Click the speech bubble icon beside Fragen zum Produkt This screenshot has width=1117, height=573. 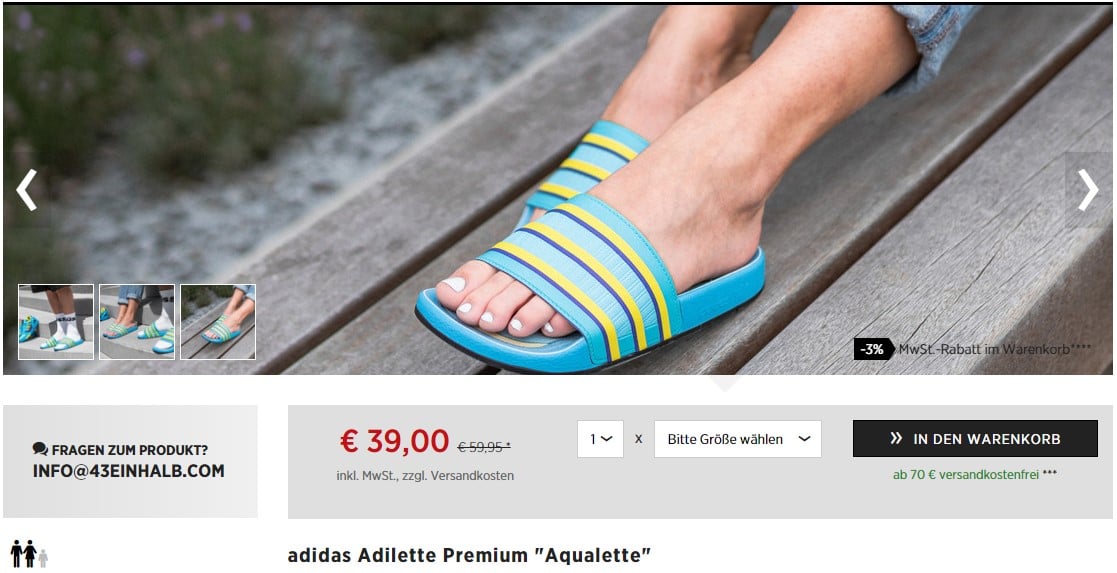(41, 449)
